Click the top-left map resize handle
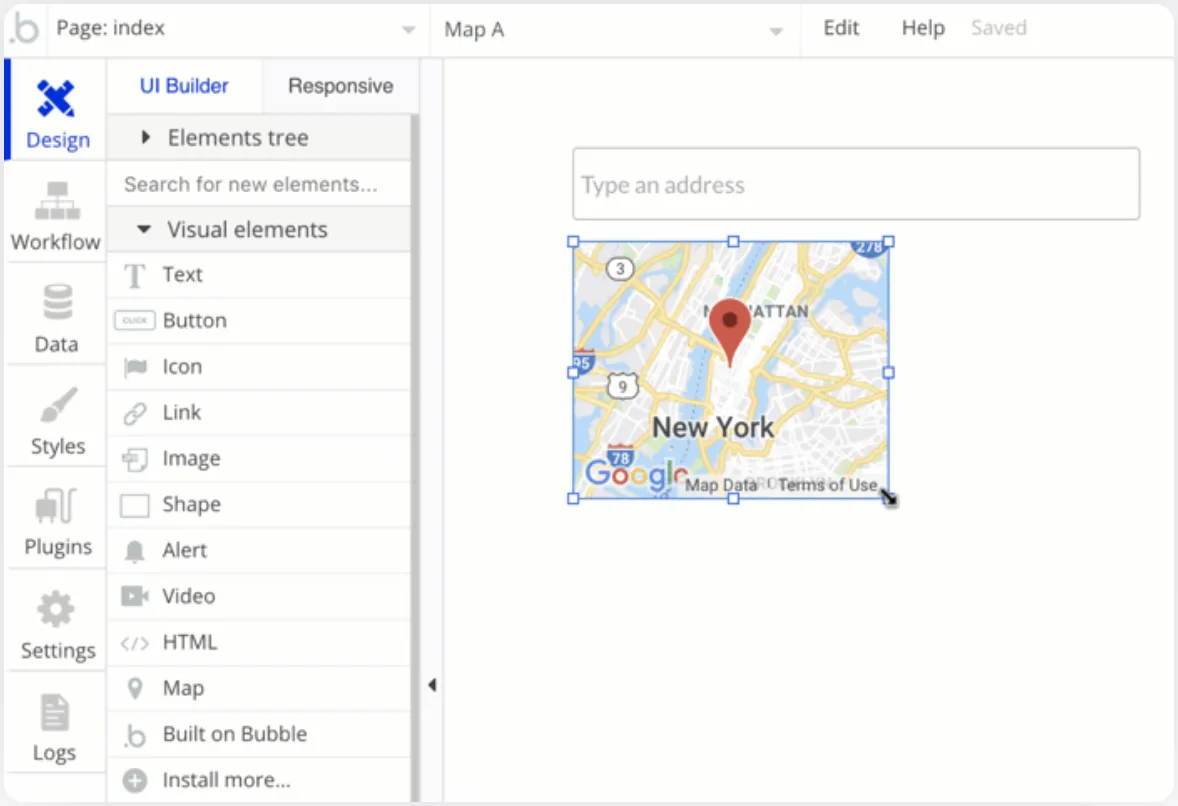The height and width of the screenshot is (806, 1178). (x=573, y=242)
